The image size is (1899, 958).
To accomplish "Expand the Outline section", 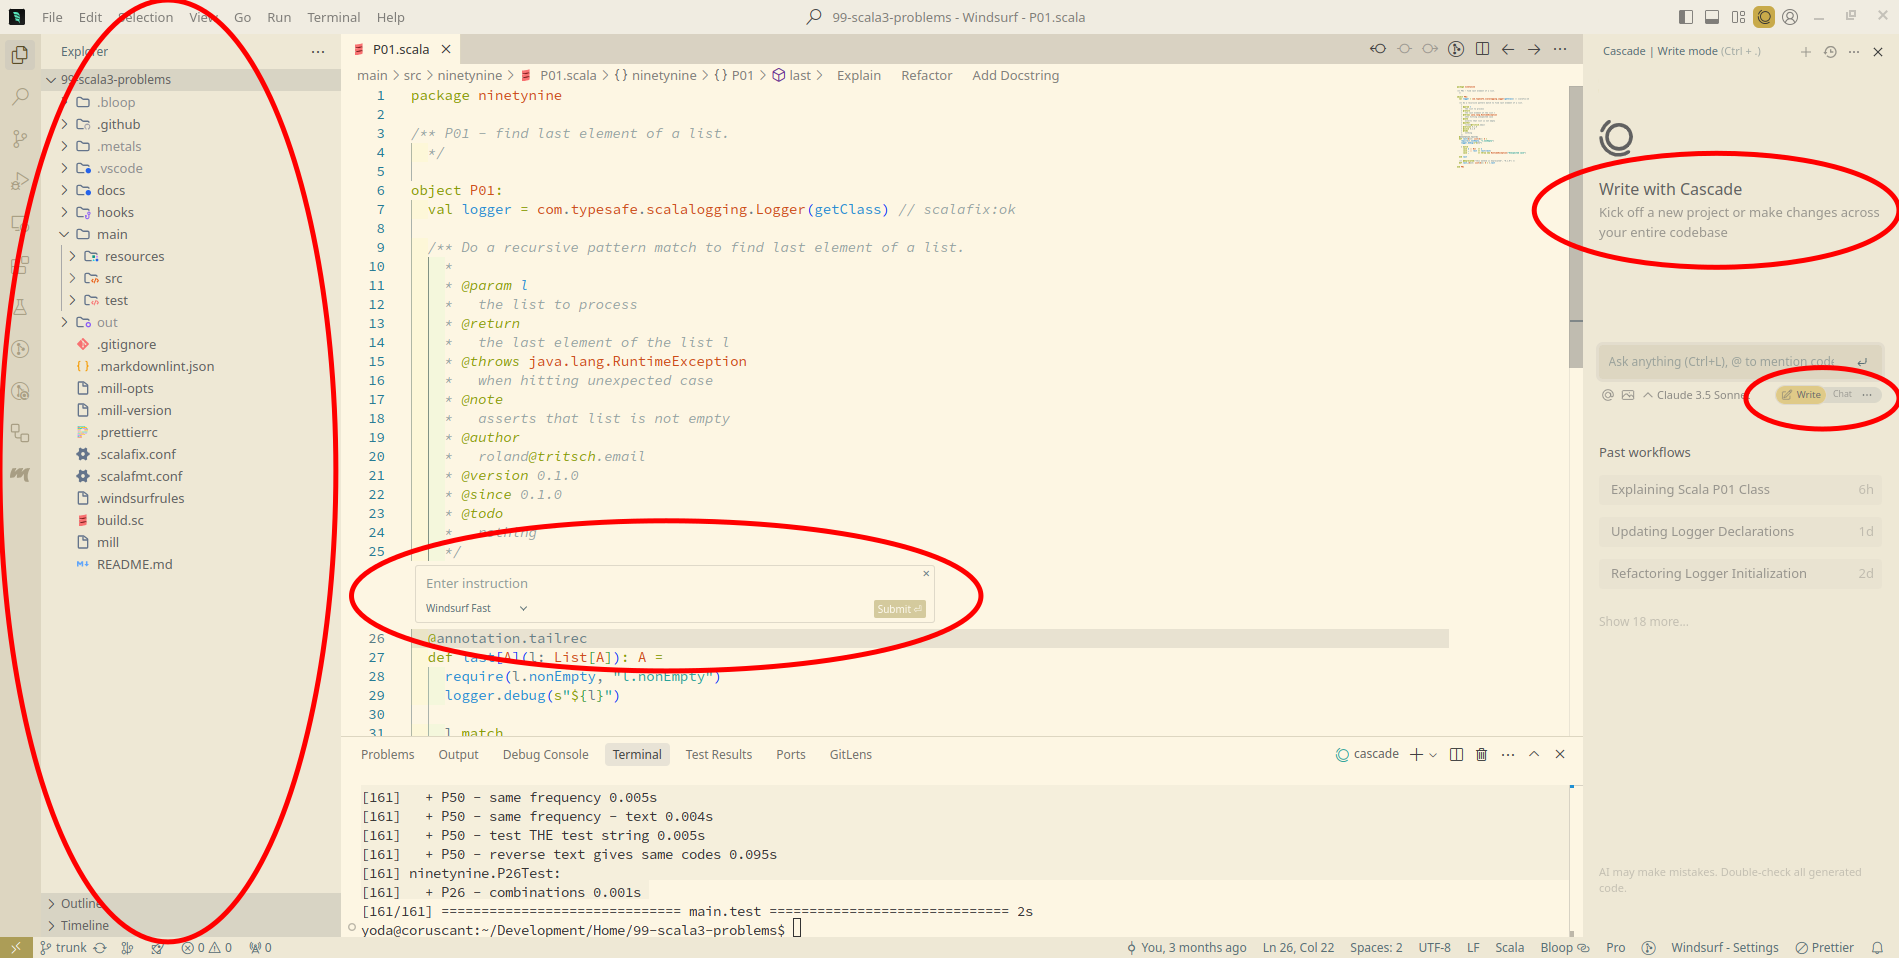I will (80, 903).
